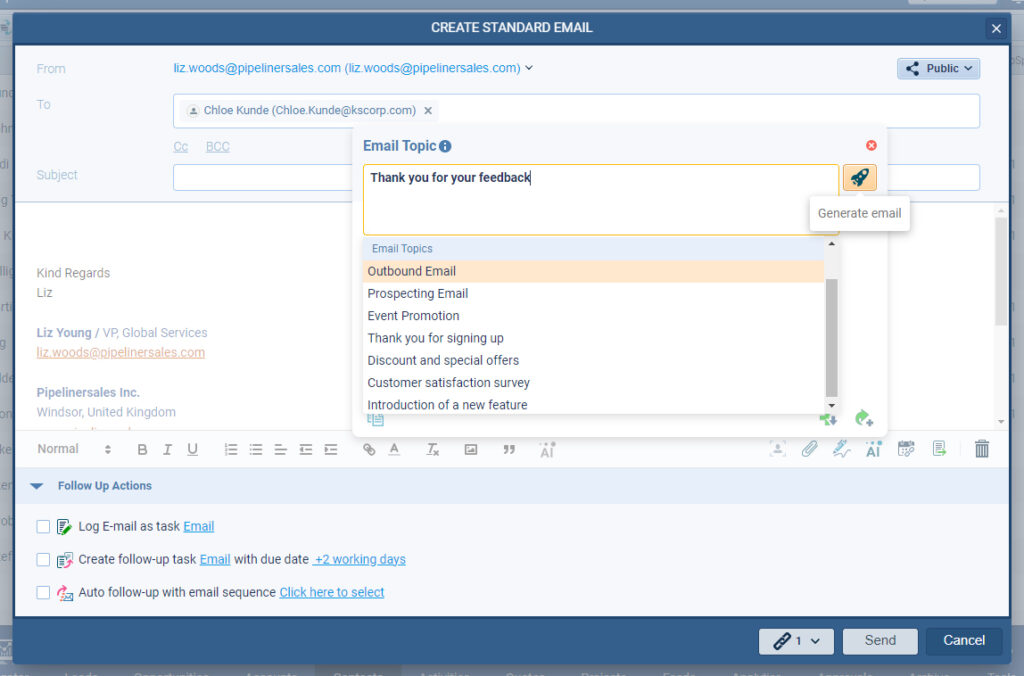The width and height of the screenshot is (1024, 676).
Task: Apply bold formatting in the email editor
Action: pyautogui.click(x=142, y=449)
